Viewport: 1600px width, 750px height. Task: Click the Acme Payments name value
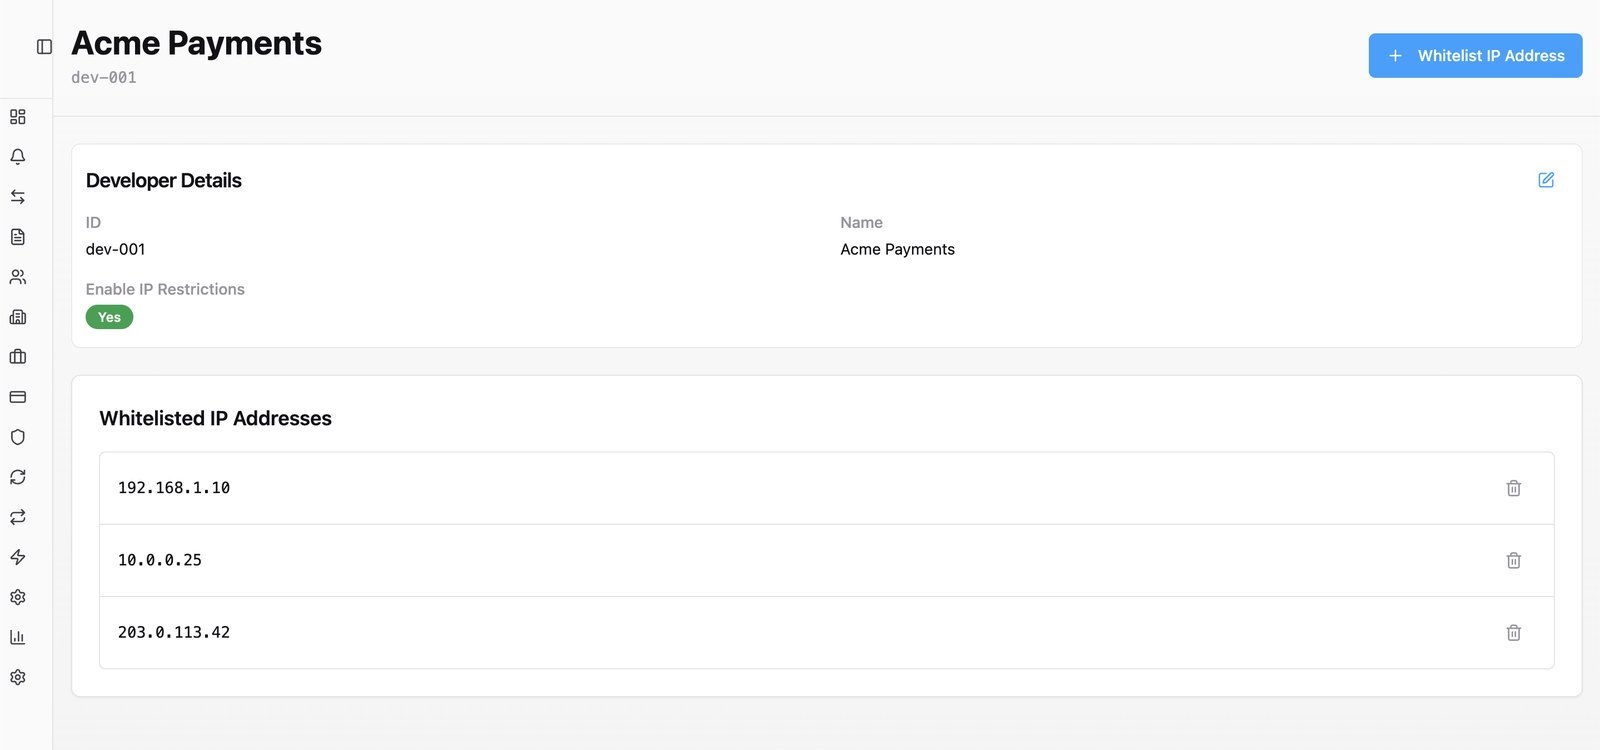pyautogui.click(x=897, y=249)
